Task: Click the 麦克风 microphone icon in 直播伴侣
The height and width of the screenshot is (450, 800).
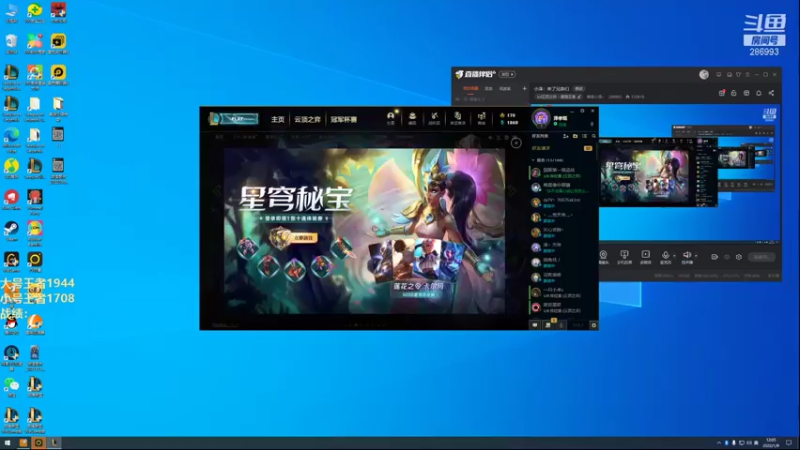Action: pos(665,257)
